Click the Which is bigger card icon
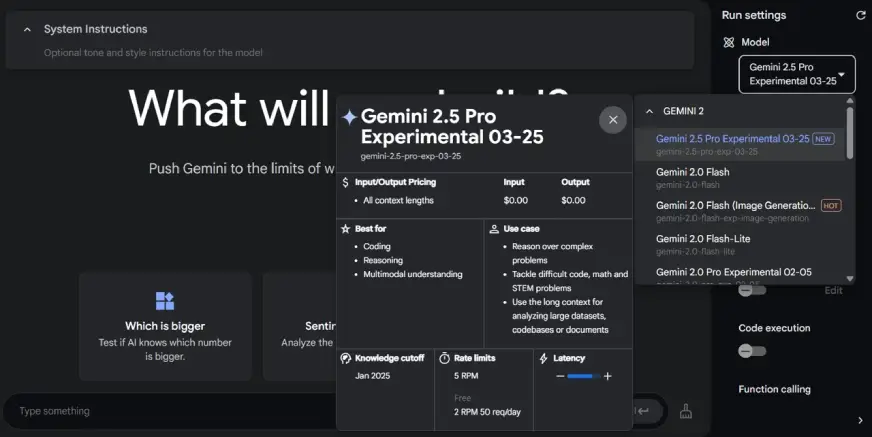 (x=165, y=301)
